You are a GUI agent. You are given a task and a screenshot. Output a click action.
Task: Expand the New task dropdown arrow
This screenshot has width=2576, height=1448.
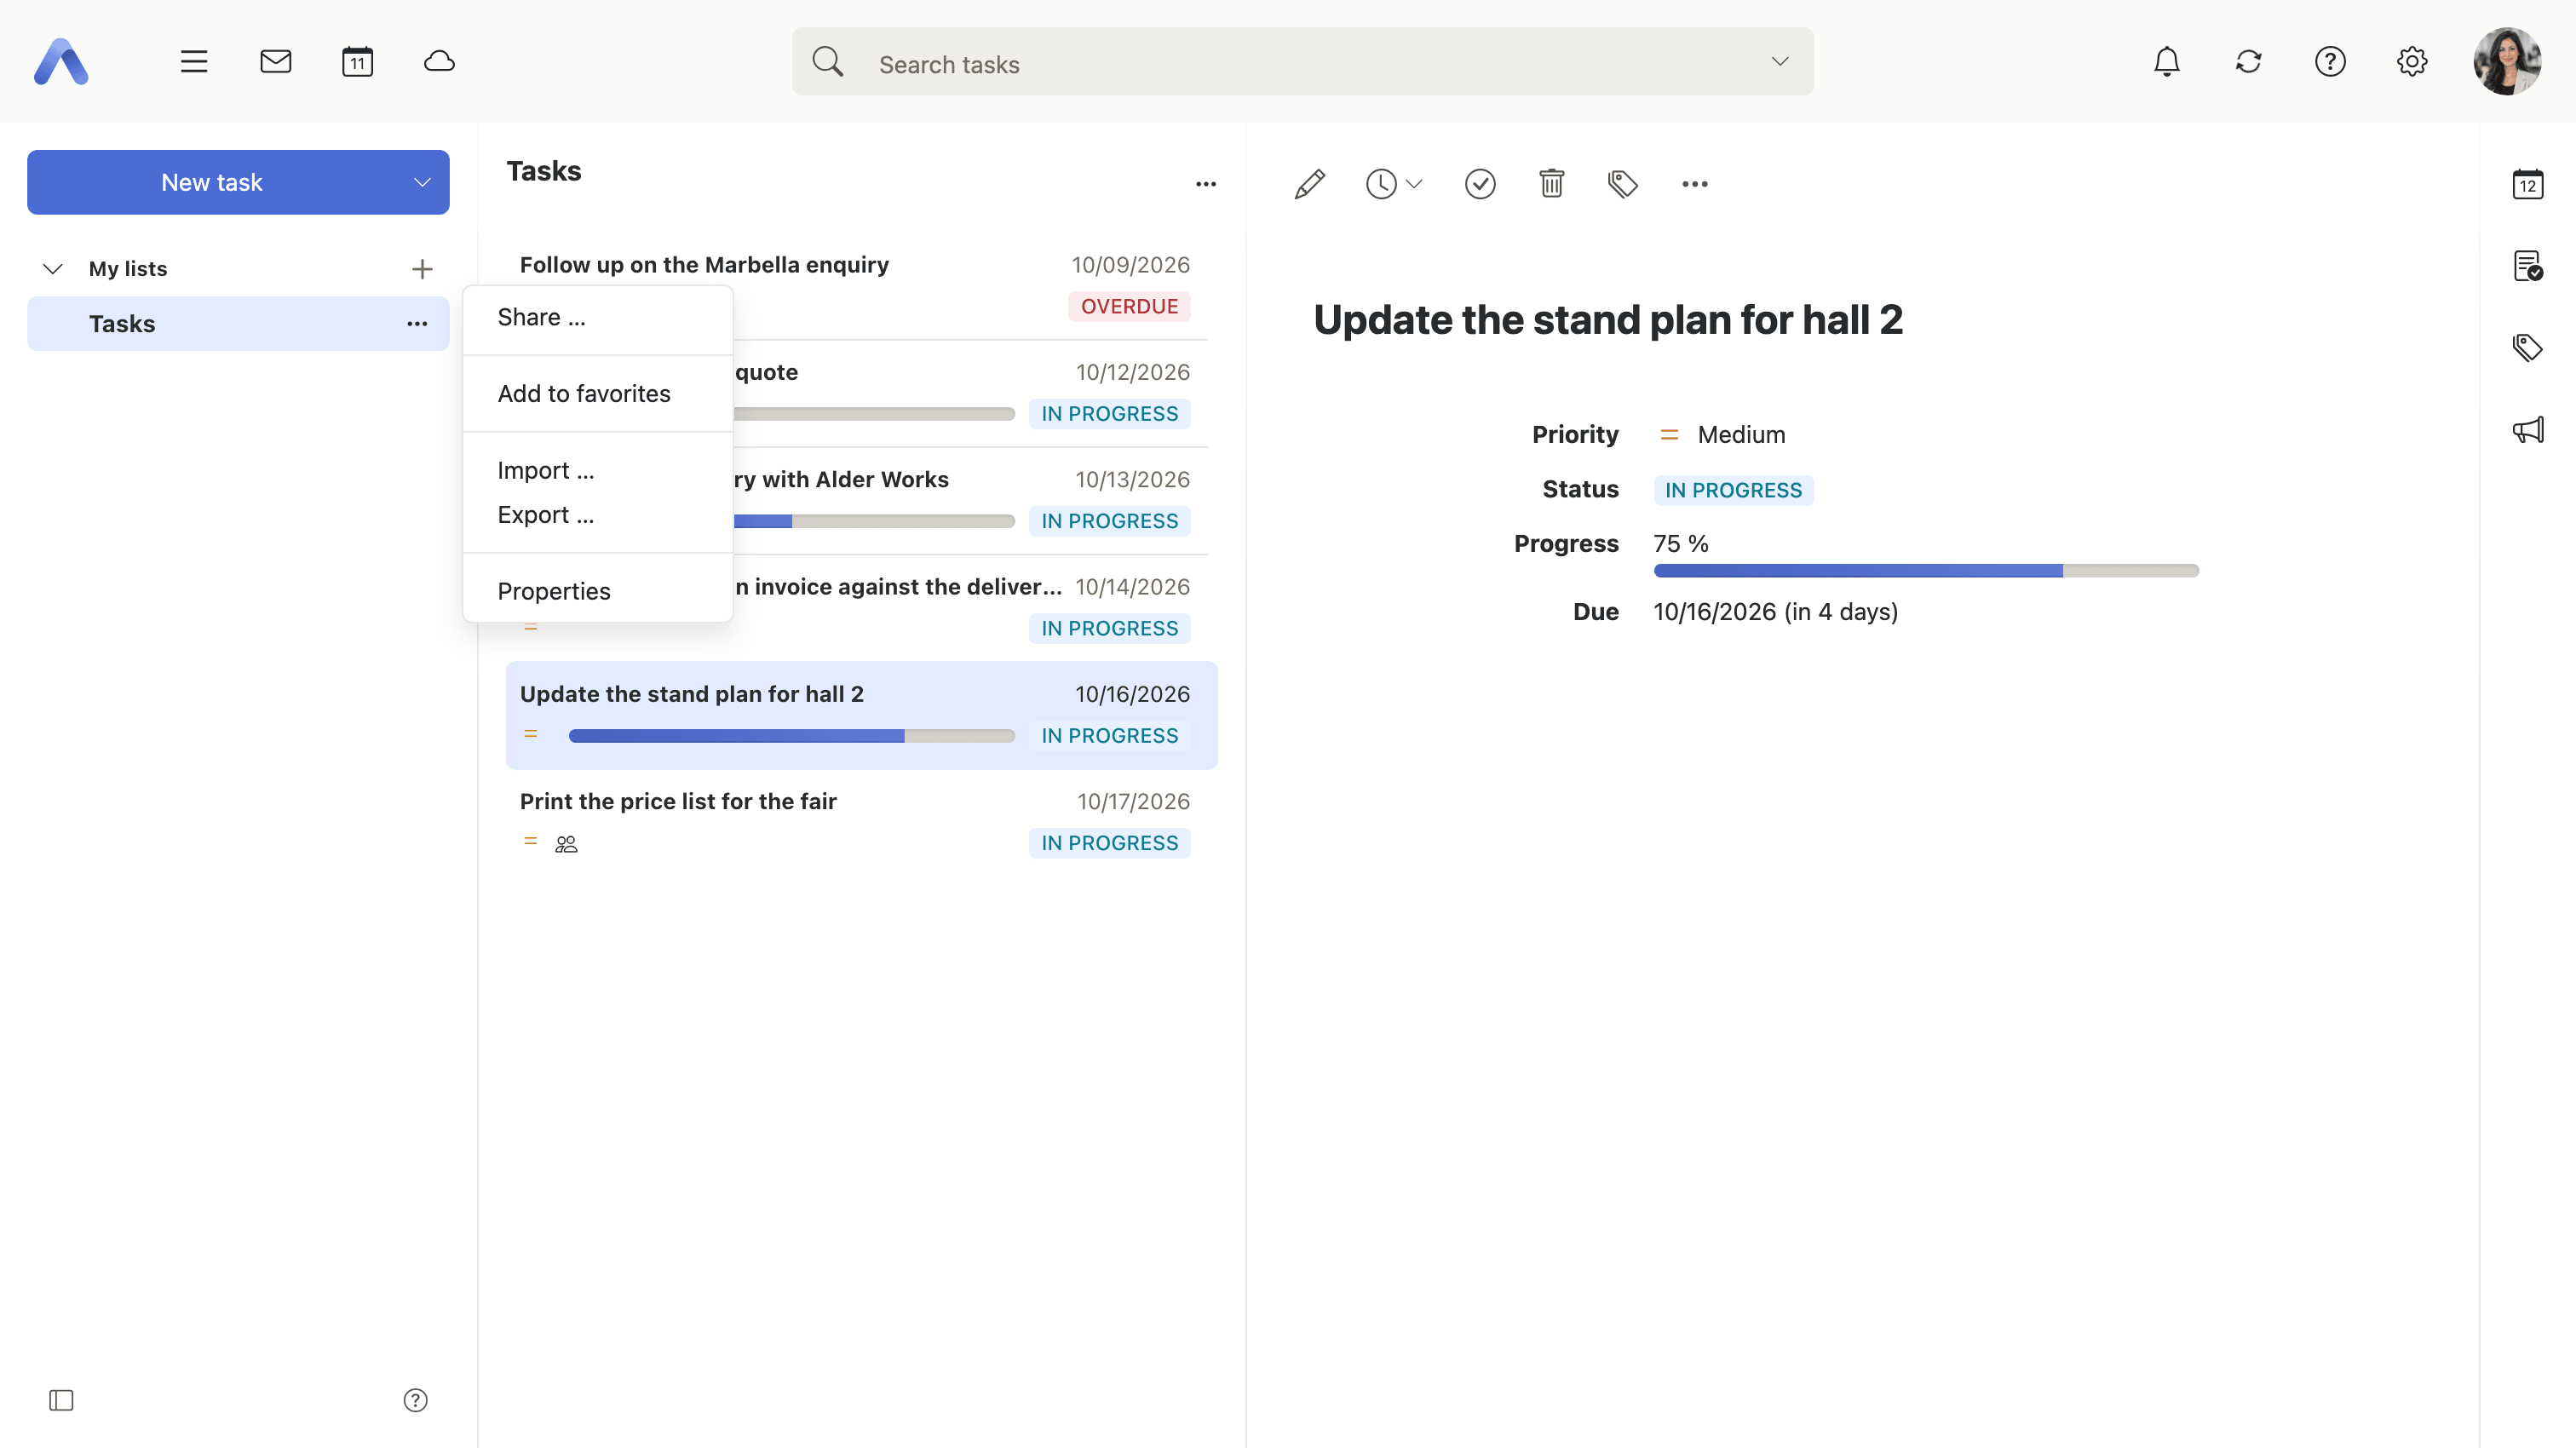[x=422, y=182]
